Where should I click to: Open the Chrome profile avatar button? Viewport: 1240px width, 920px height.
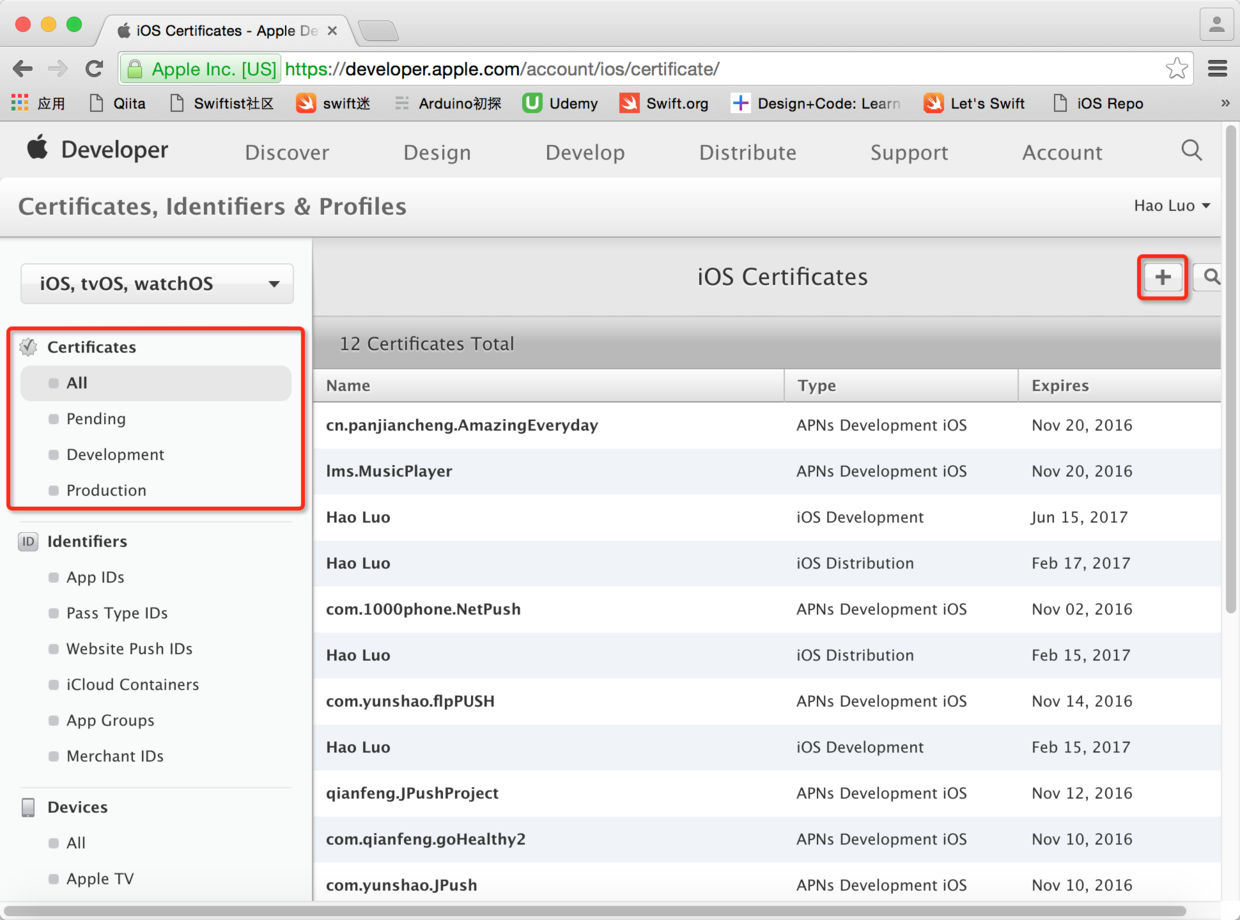click(1216, 25)
